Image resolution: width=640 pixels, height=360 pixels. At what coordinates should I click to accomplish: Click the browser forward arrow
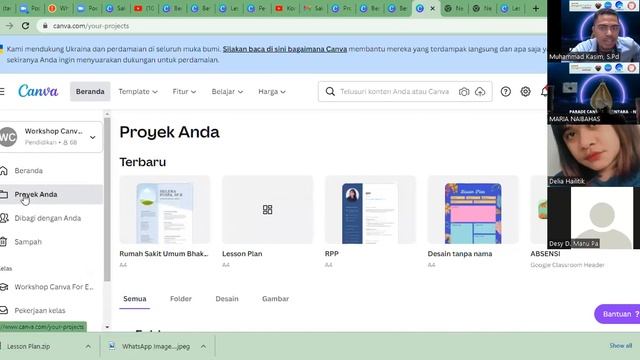pos(9,26)
